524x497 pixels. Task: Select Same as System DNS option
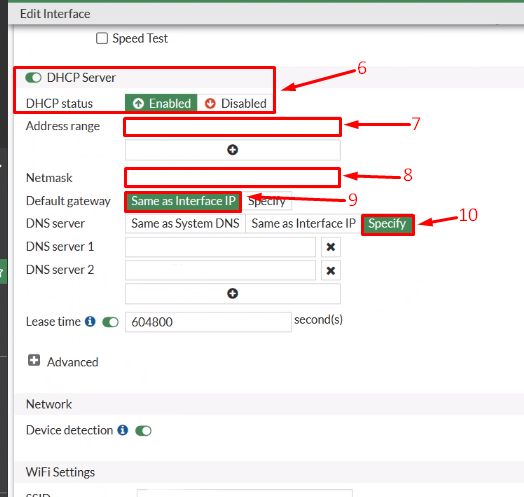coord(185,223)
